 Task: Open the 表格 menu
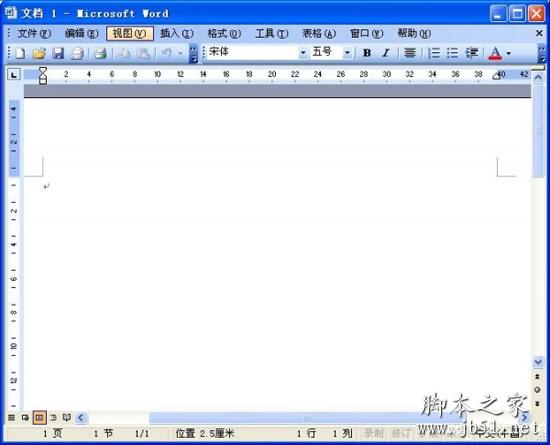319,34
